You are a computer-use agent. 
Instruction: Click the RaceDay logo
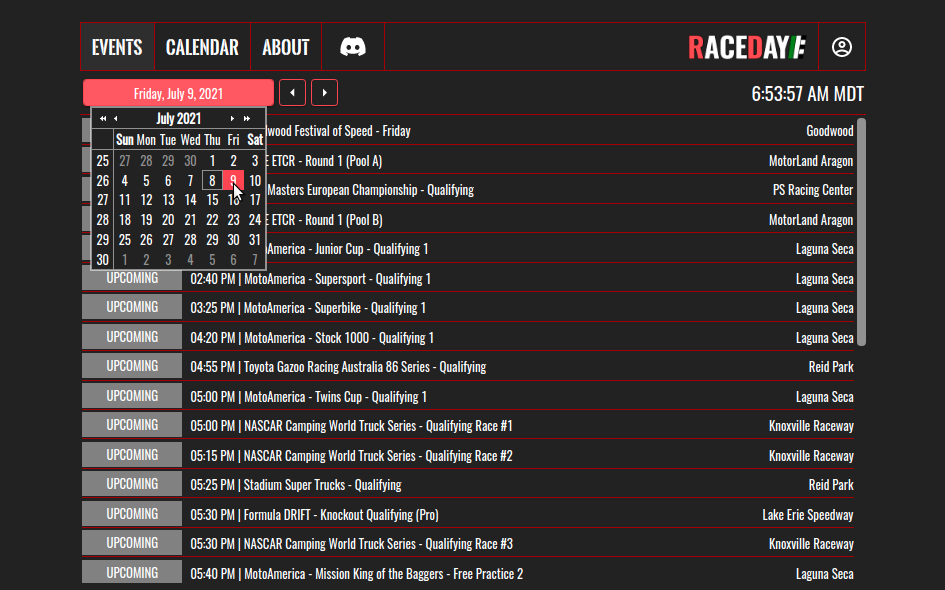coord(747,47)
